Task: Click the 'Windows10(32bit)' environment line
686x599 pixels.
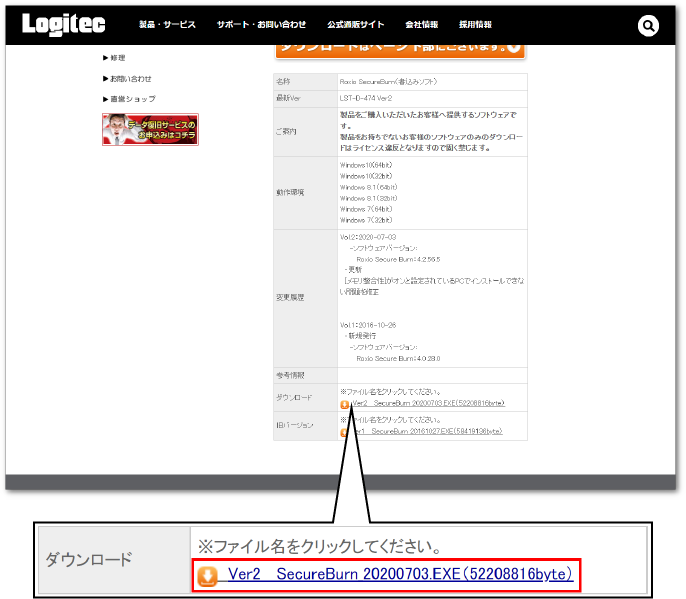Action: pyautogui.click(x=366, y=176)
